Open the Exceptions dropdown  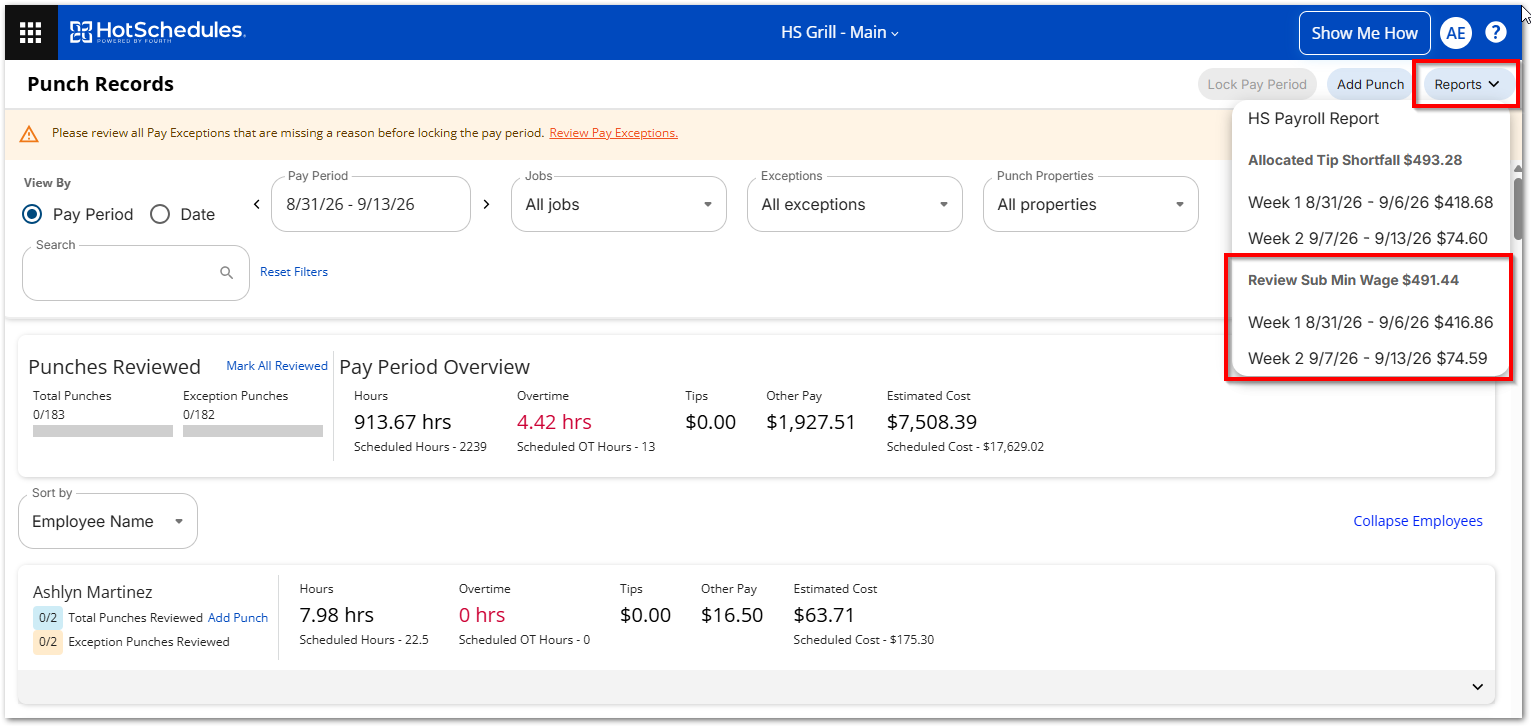tap(855, 204)
